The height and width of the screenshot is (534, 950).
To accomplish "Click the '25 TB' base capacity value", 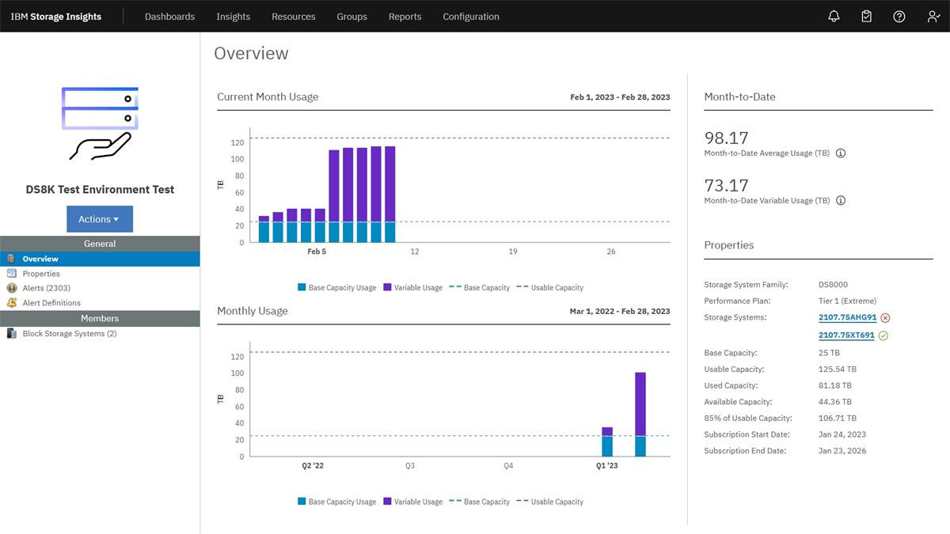I will coord(829,352).
